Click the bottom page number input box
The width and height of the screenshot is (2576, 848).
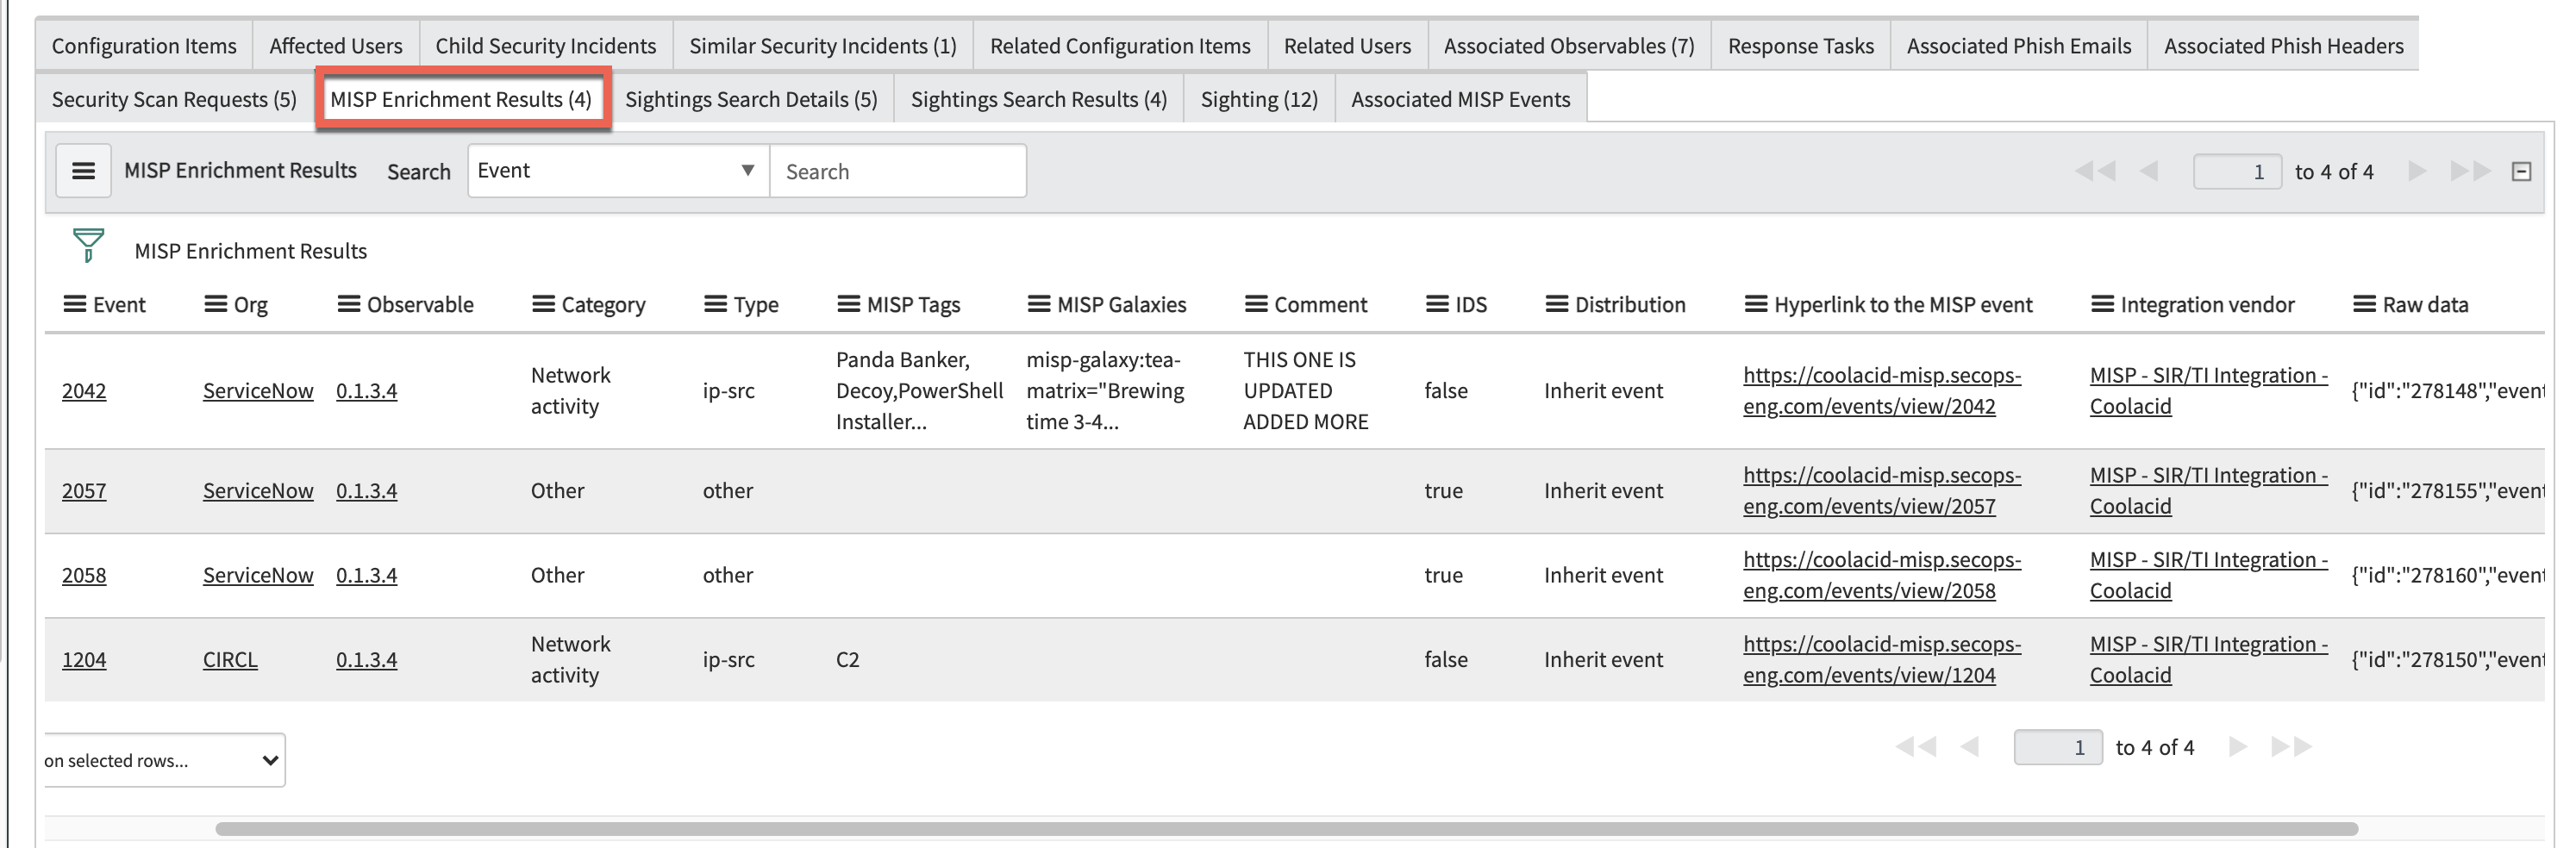(2058, 747)
